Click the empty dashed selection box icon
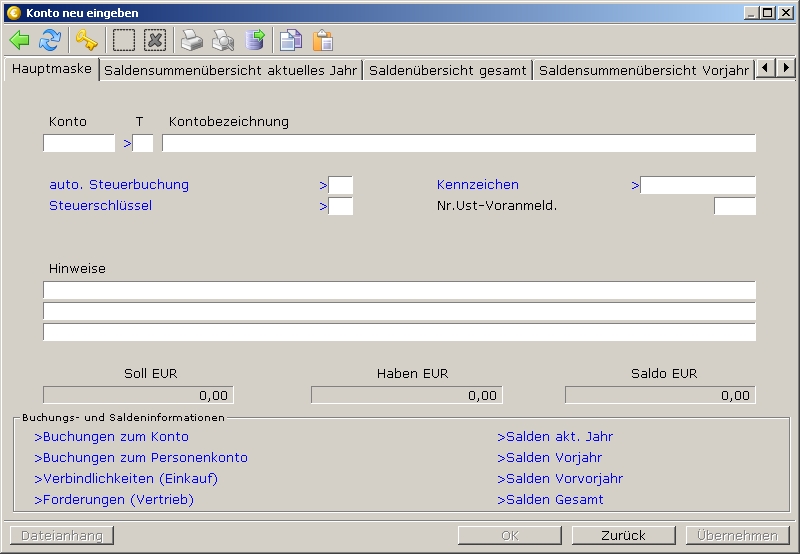The height and width of the screenshot is (554, 800). [124, 40]
